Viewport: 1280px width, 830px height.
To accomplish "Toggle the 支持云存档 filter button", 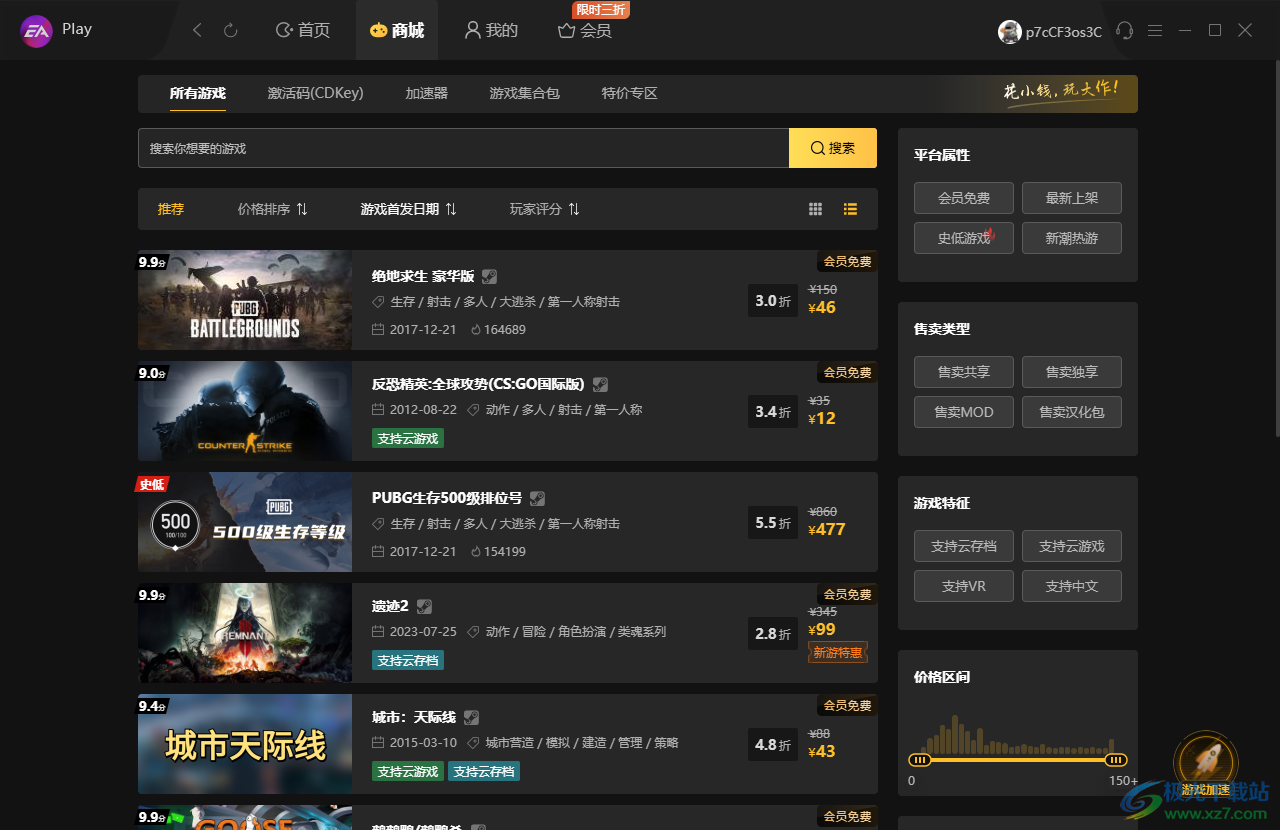I will tap(964, 546).
